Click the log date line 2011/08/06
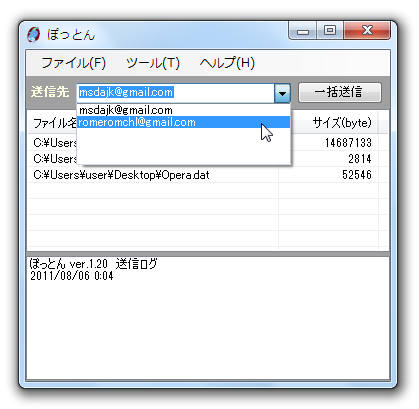Image resolution: width=419 pixels, height=409 pixels. [72, 276]
